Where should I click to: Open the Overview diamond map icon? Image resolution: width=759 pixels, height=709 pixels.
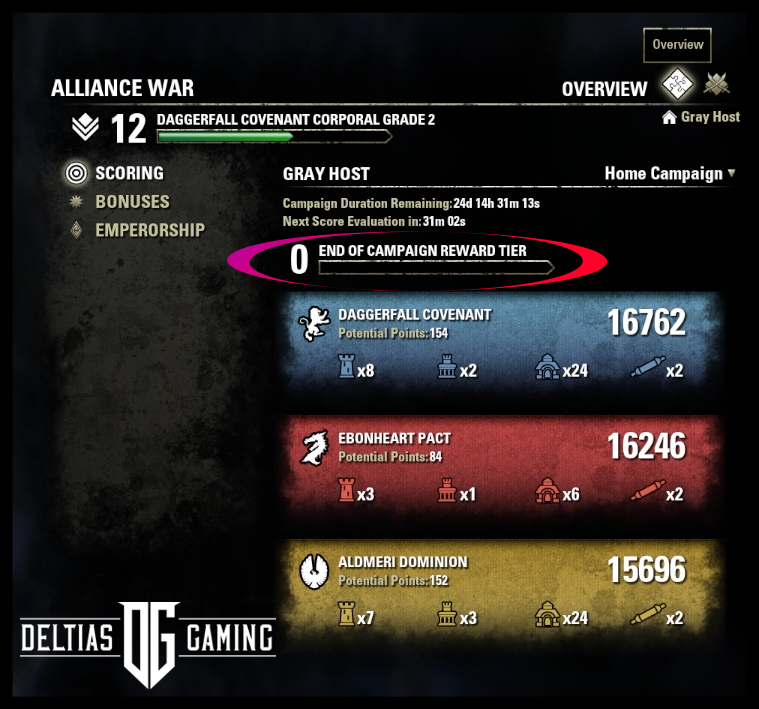677,84
